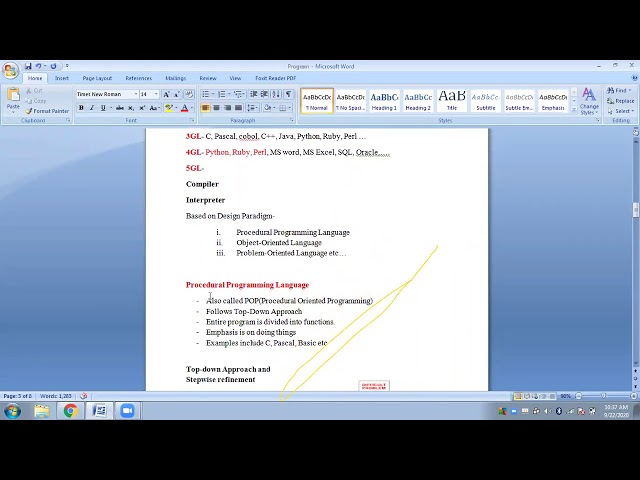Image resolution: width=640 pixels, height=480 pixels.
Task: Expand the Styles gallery
Action: tap(574, 109)
